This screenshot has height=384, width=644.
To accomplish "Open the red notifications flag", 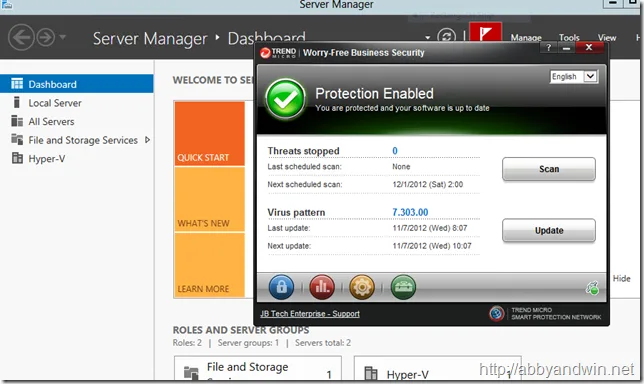I will [x=485, y=32].
